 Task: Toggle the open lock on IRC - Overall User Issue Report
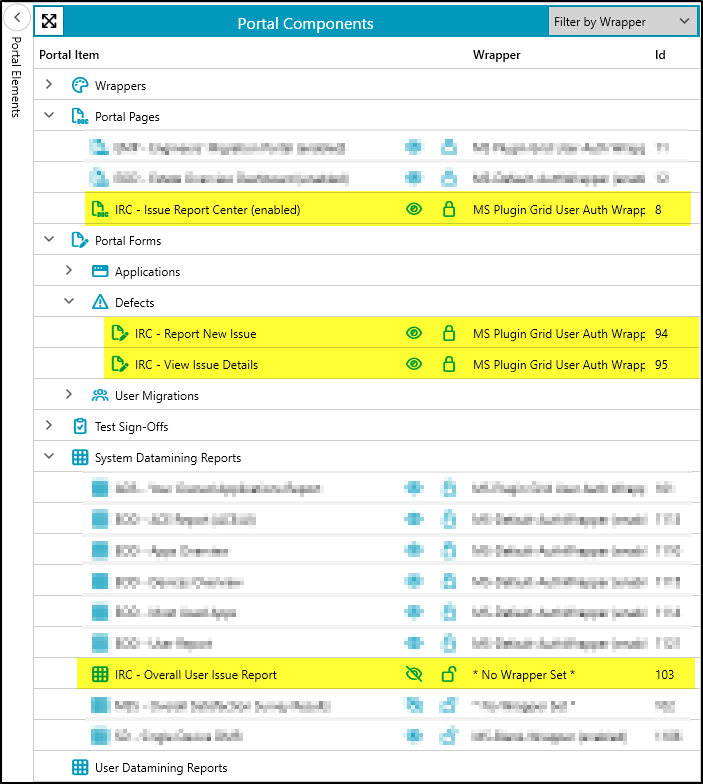(449, 674)
